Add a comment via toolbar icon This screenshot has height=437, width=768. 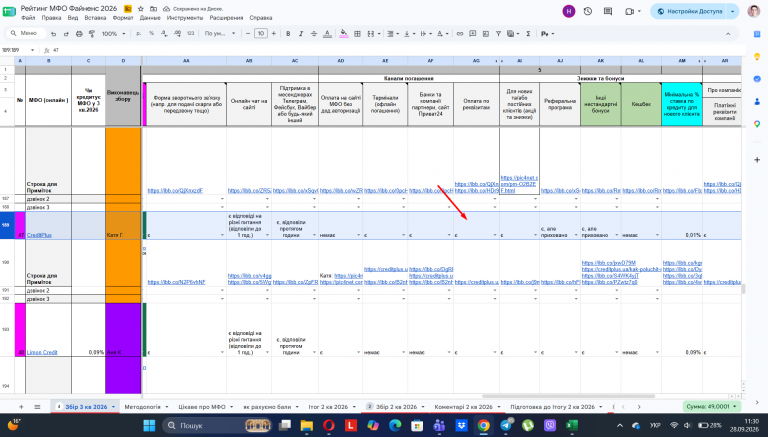473,34
